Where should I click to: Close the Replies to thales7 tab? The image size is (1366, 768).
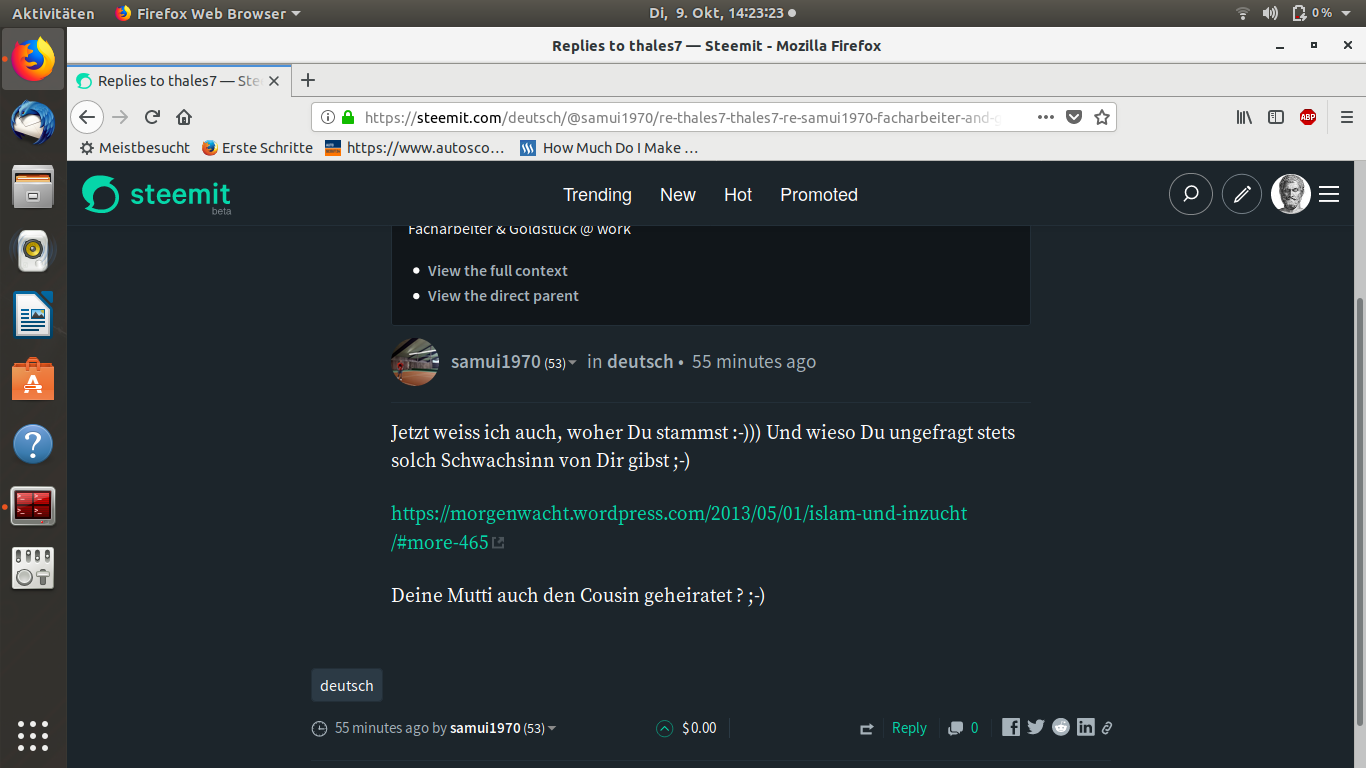coord(275,81)
